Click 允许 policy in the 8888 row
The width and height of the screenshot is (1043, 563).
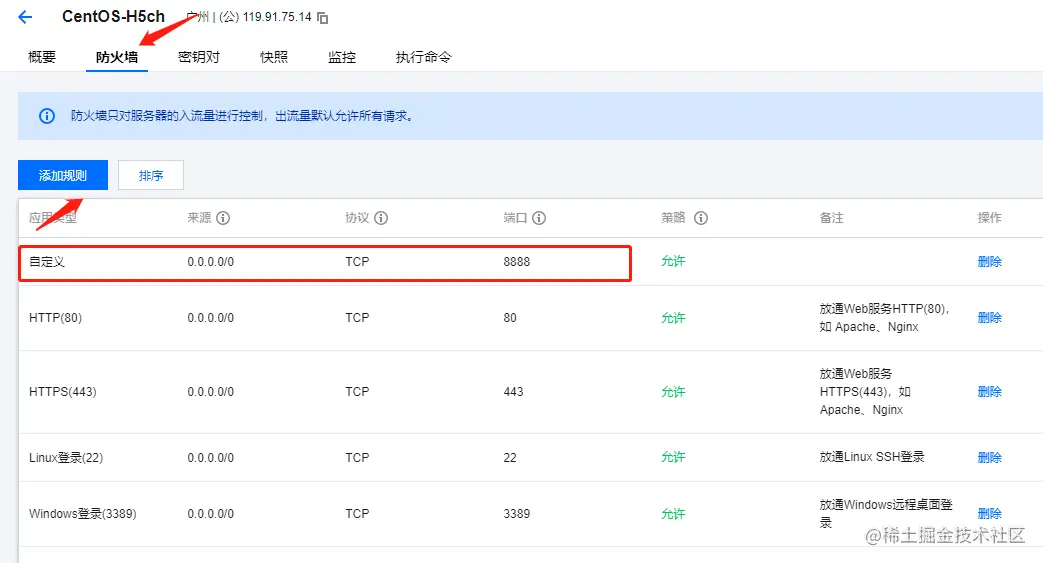point(673,262)
